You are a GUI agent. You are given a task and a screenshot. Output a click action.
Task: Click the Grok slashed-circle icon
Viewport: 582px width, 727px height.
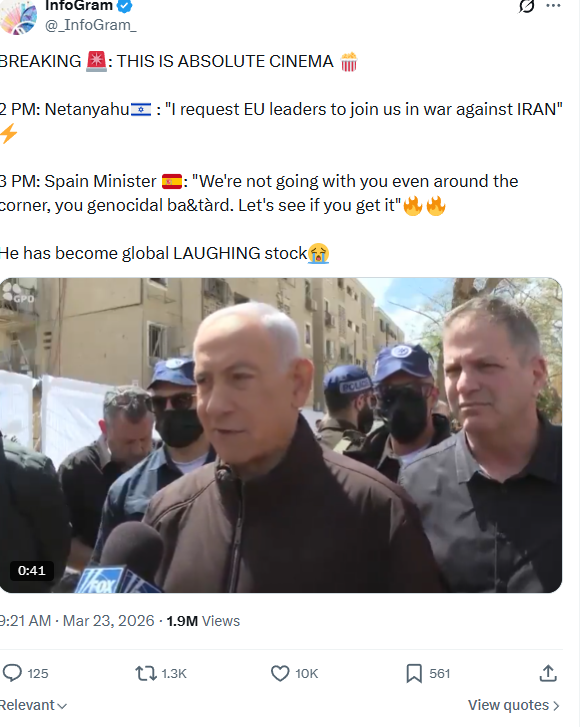[526, 6]
